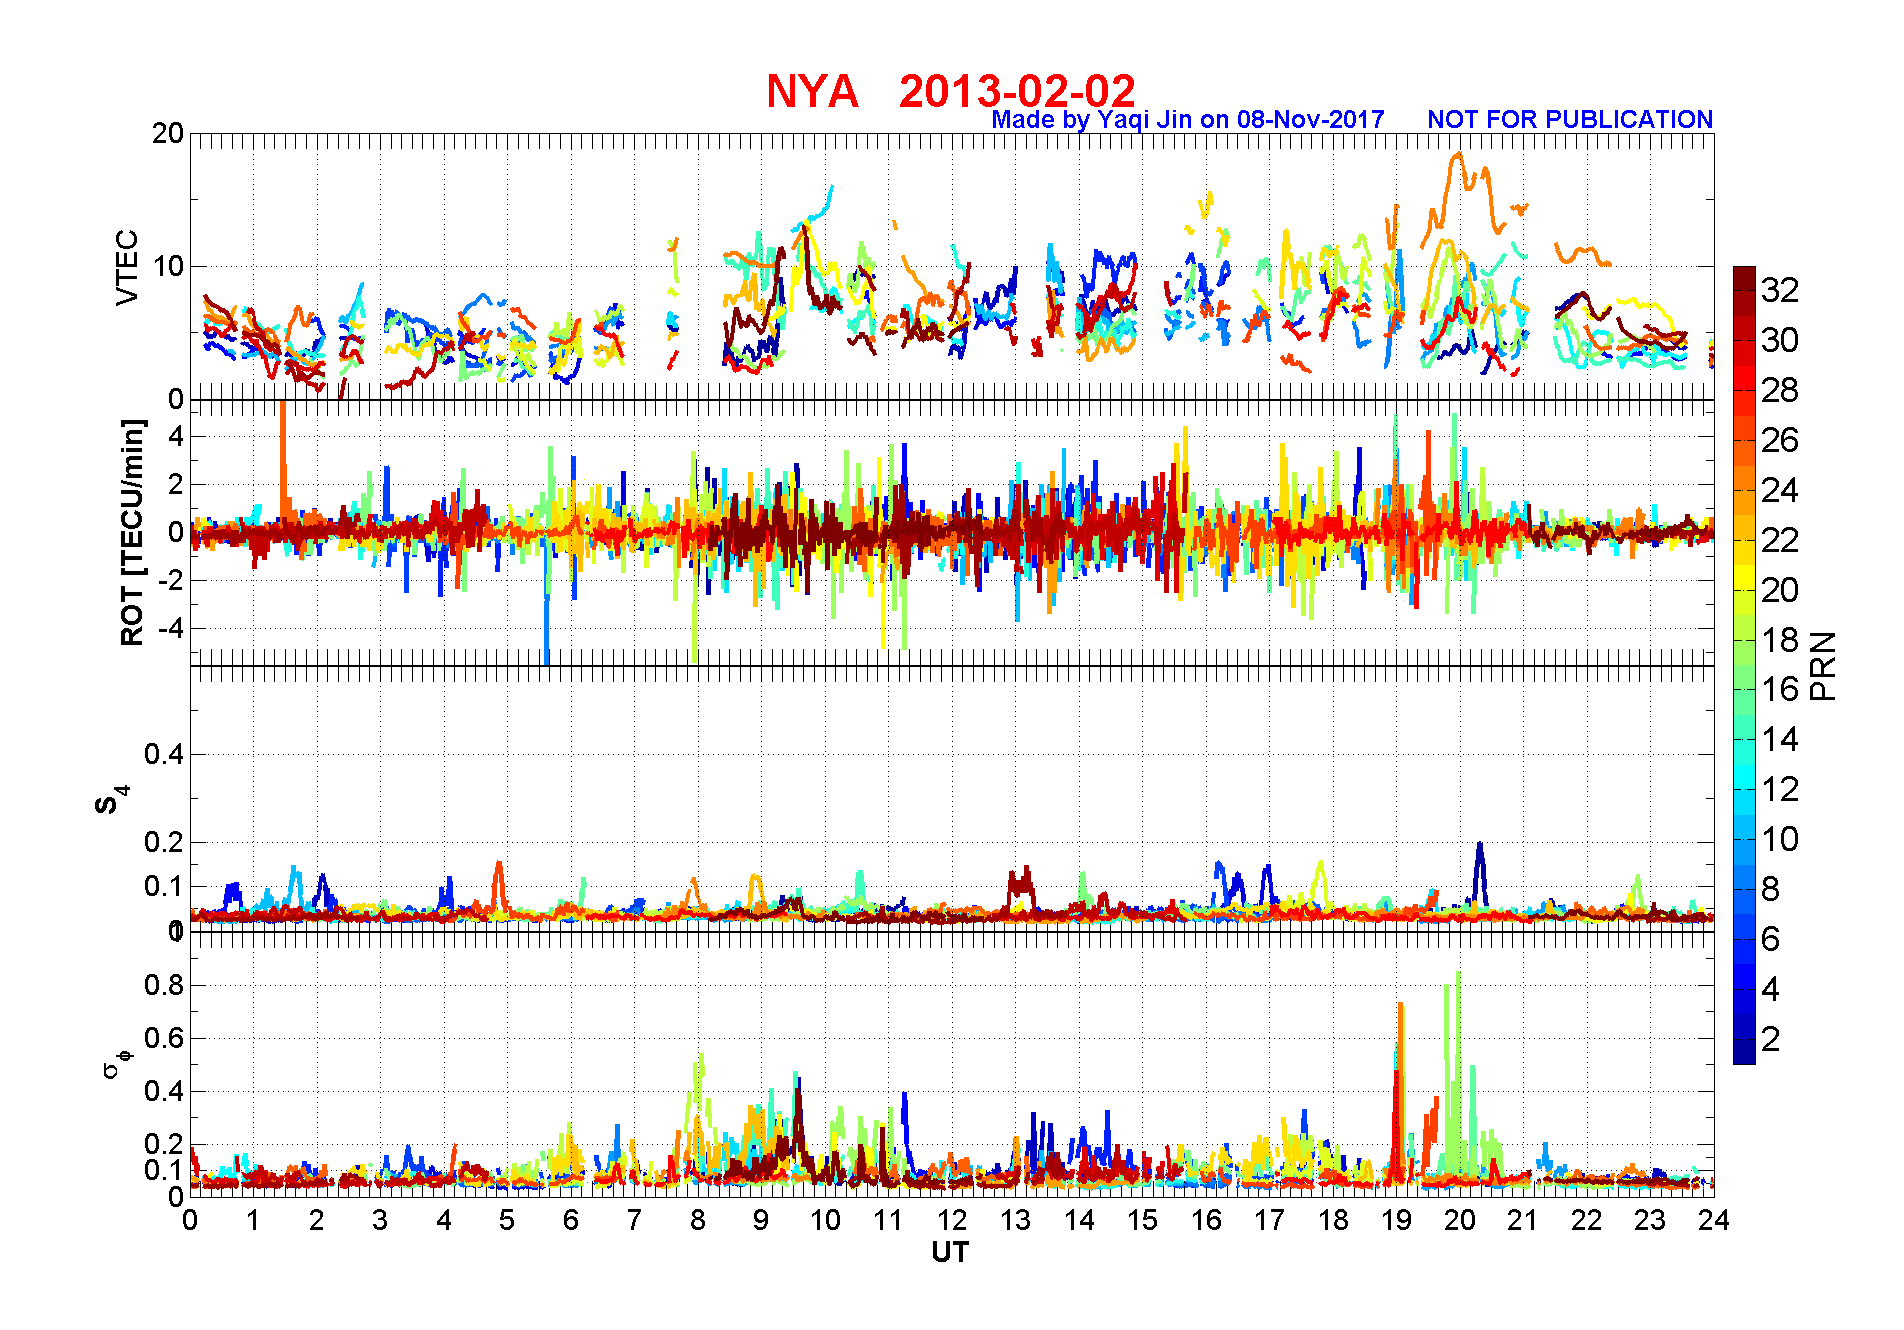Click the VTEC axis tick label "20"

[168, 133]
